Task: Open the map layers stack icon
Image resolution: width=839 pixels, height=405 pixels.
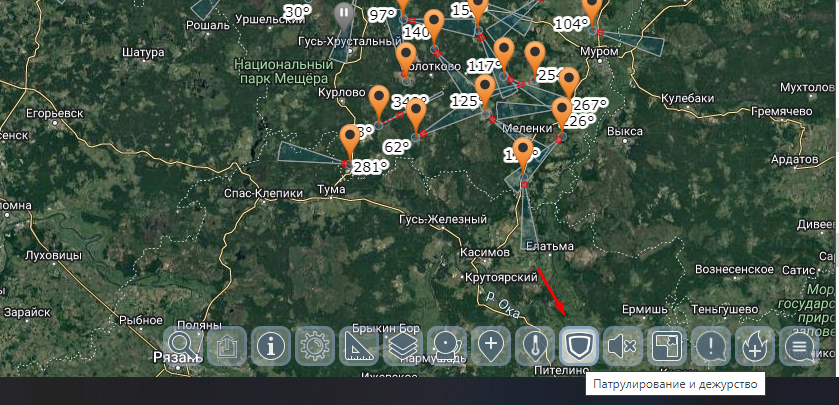Action: click(402, 347)
